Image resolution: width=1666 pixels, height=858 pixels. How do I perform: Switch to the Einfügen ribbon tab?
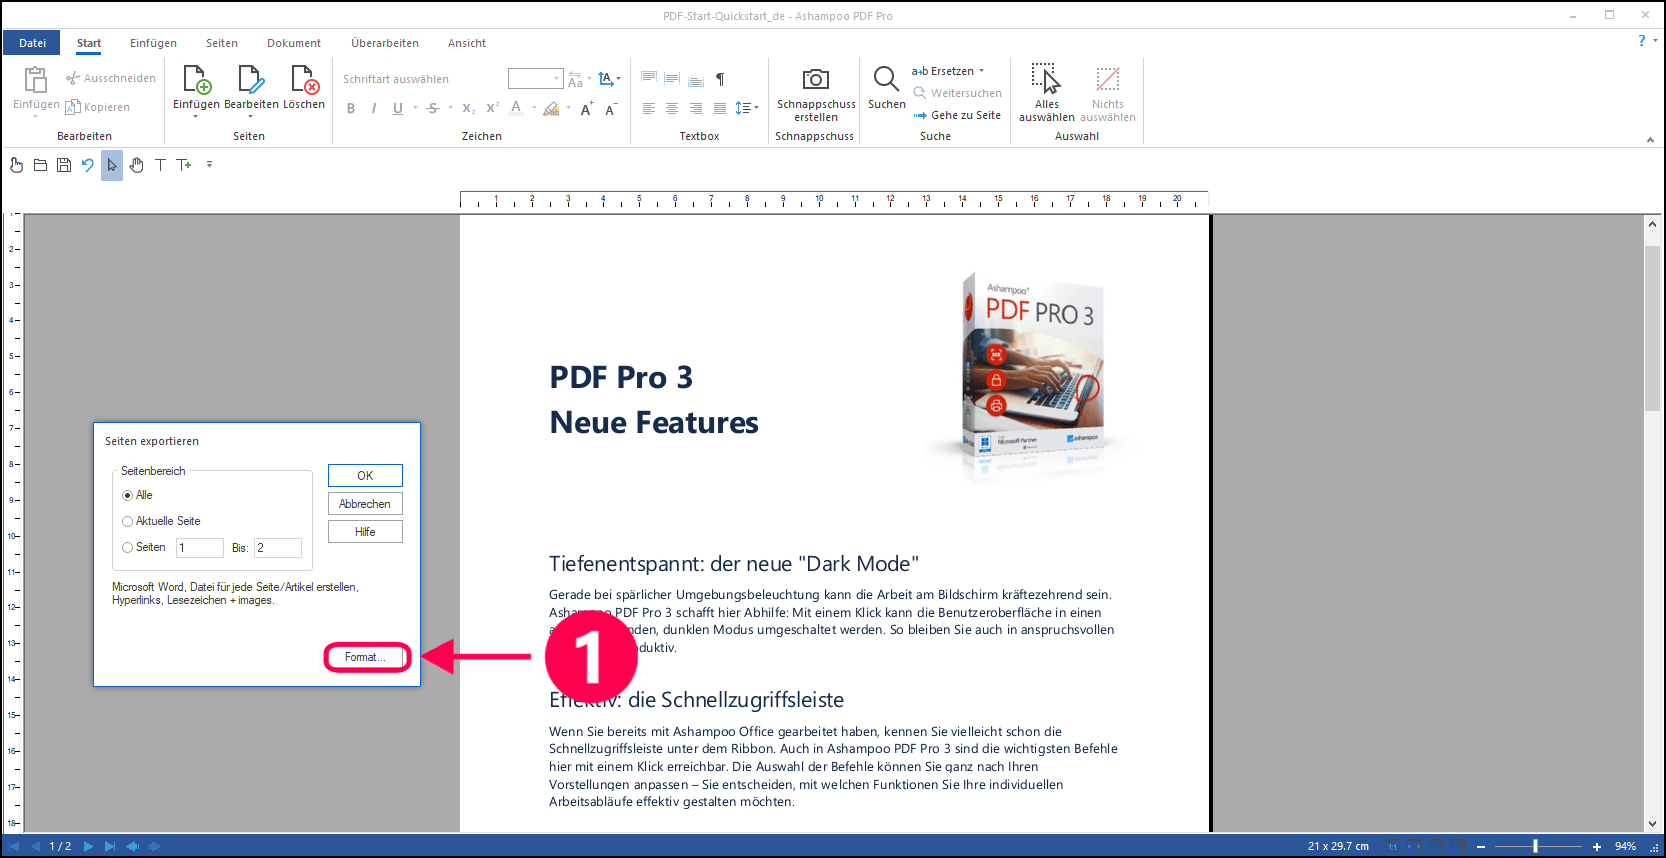point(153,43)
